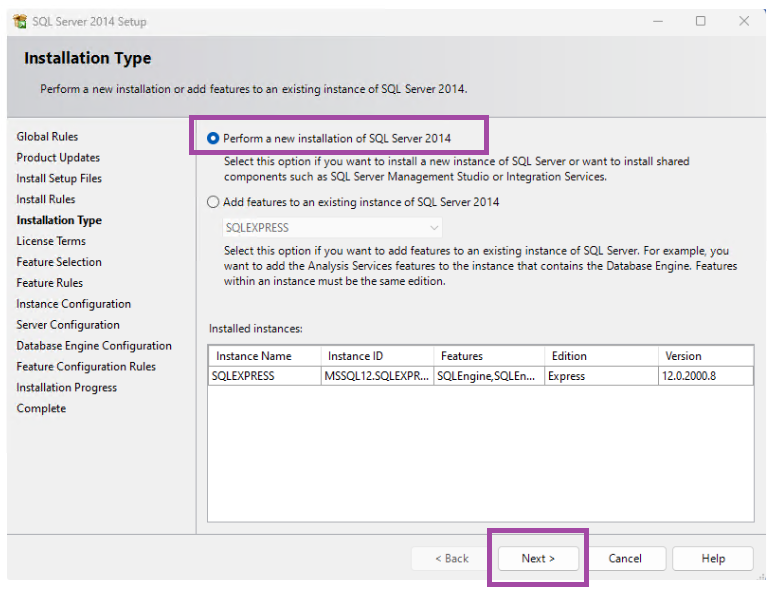Select Add features to existing instance radio

pos(213,202)
